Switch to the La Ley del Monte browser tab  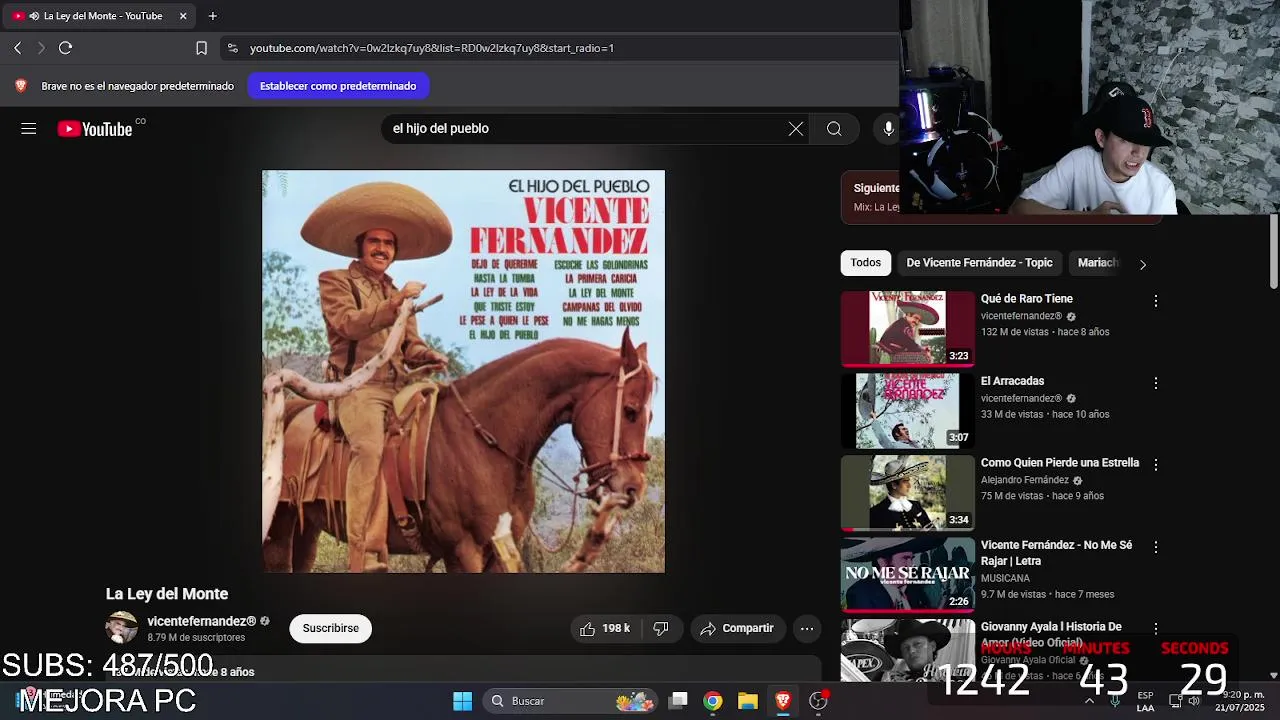point(98,16)
